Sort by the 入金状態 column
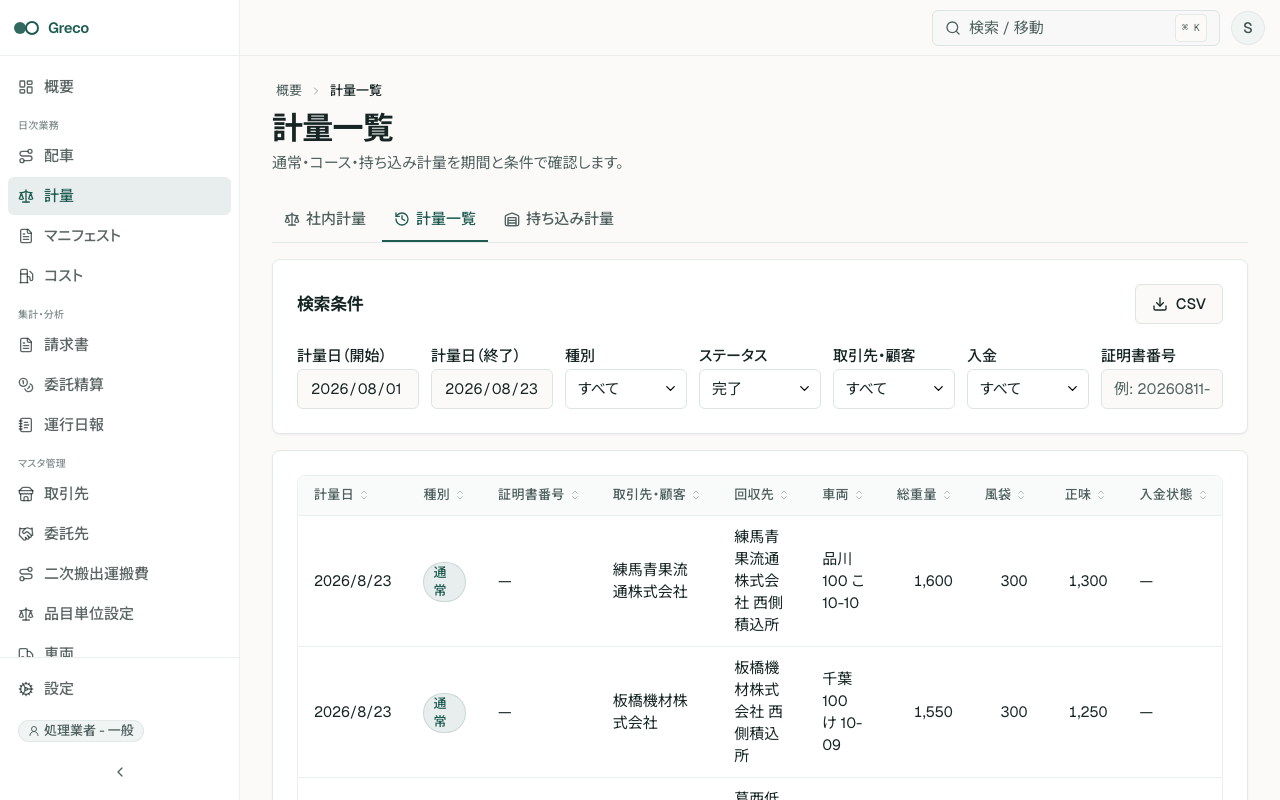Screen dimensions: 1280x800 click(x=1173, y=495)
